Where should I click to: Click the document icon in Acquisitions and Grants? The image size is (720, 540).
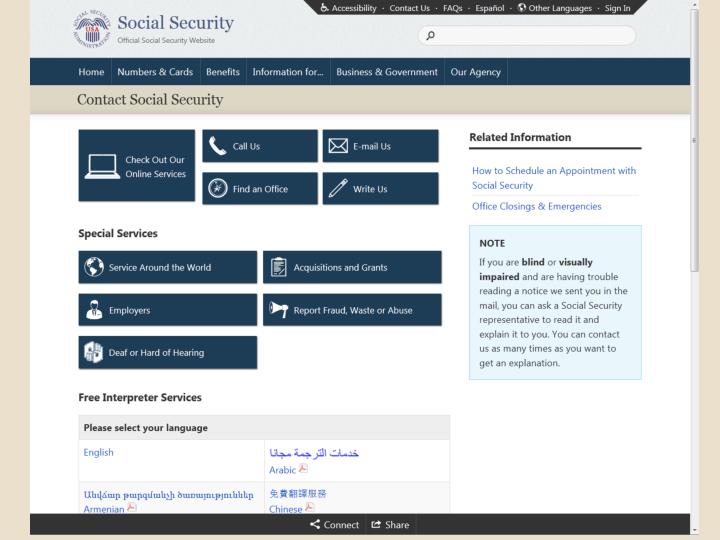click(x=279, y=267)
